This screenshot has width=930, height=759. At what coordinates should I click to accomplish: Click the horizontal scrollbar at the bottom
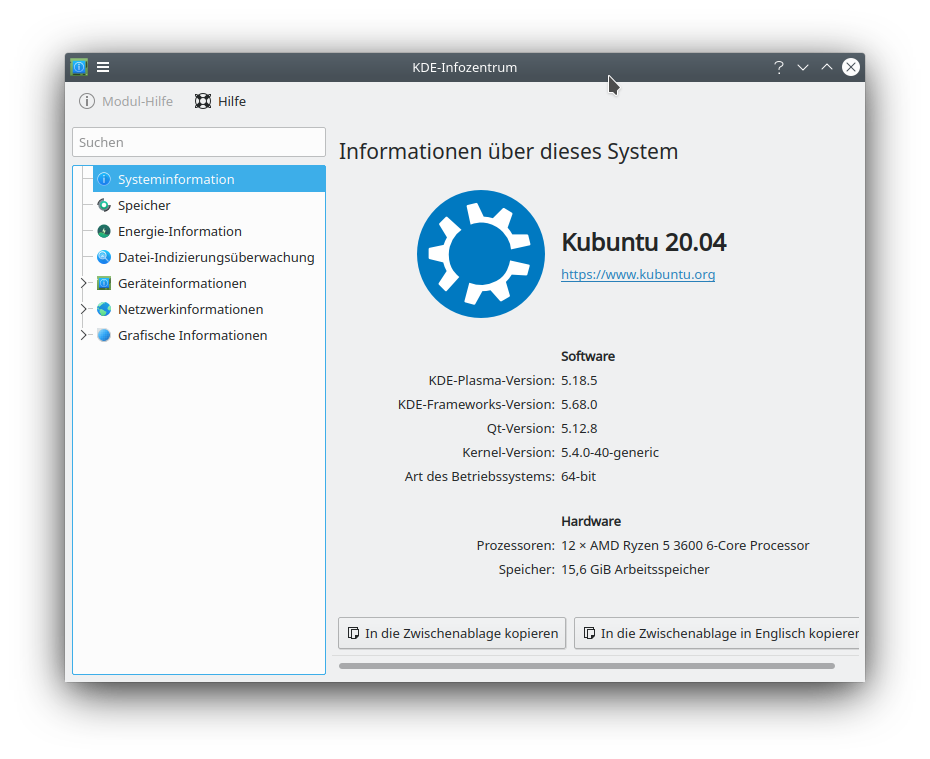tap(587, 666)
